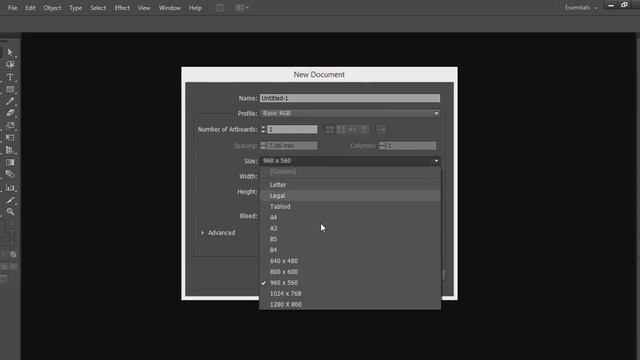
Task: Choose 800 x 600 from the Size list
Action: tap(350, 272)
